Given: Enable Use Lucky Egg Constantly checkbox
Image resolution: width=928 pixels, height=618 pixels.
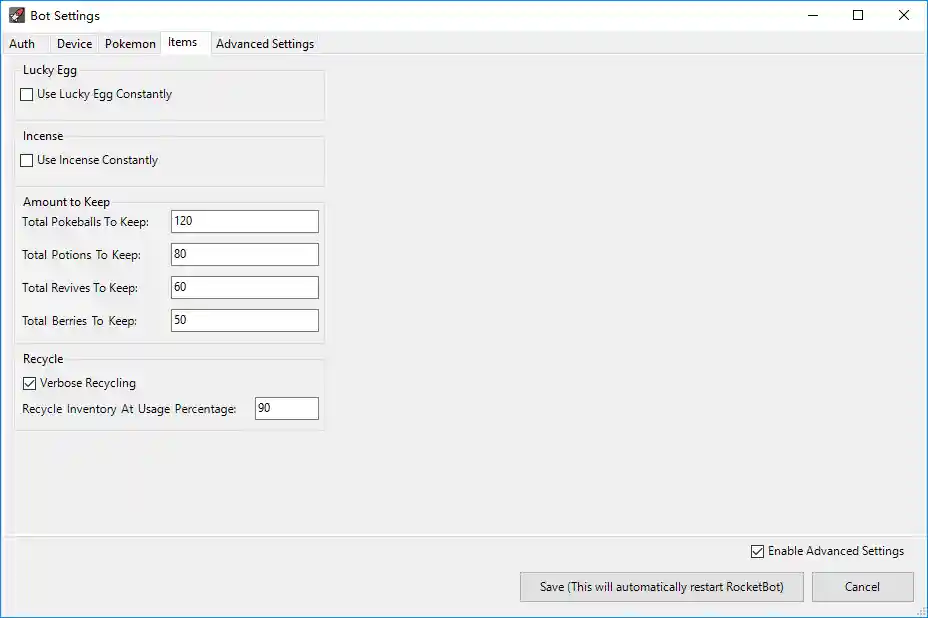Looking at the screenshot, I should [x=27, y=95].
